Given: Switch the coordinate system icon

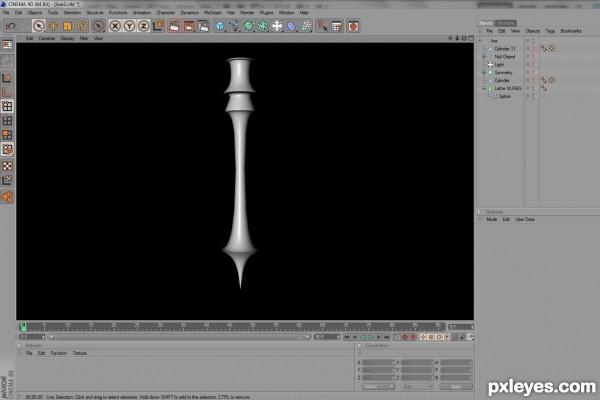Looking at the screenshot, I should click(158, 26).
